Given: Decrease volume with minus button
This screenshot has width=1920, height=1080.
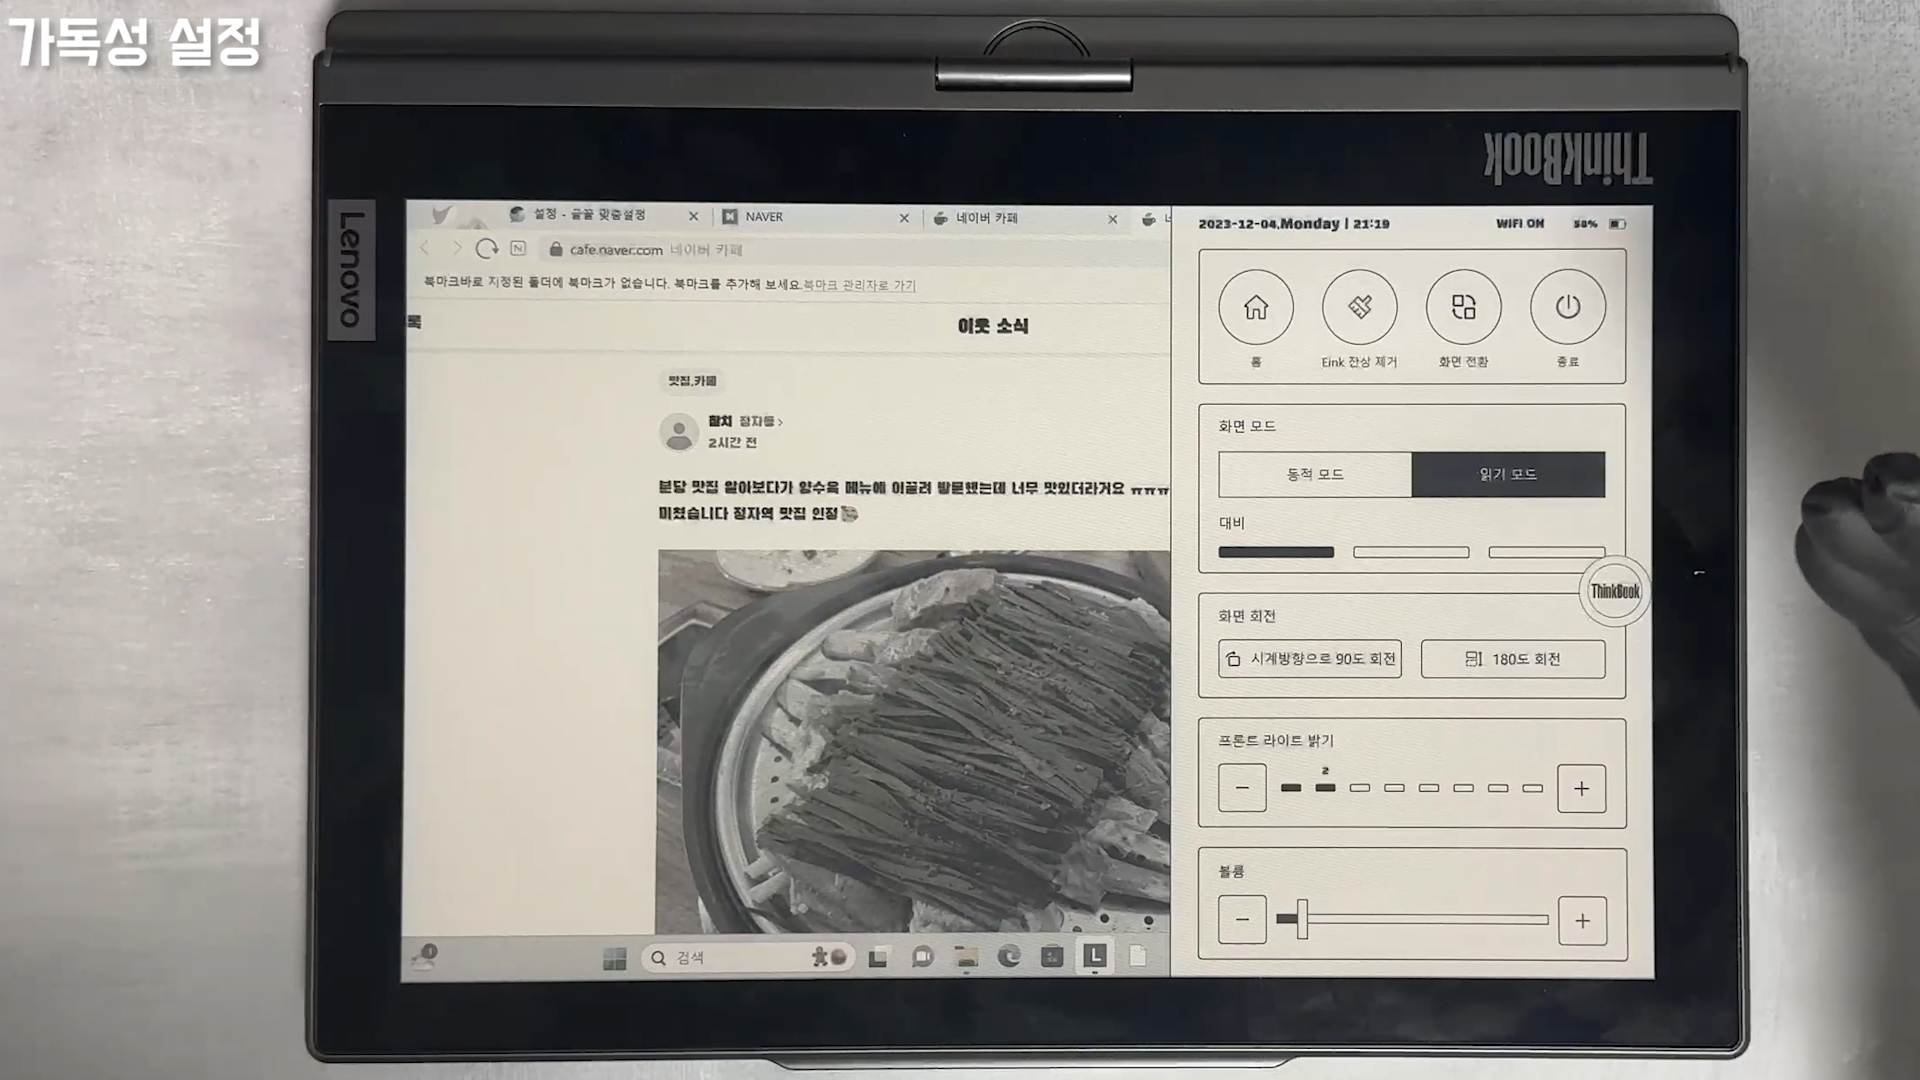Looking at the screenshot, I should pyautogui.click(x=1242, y=919).
